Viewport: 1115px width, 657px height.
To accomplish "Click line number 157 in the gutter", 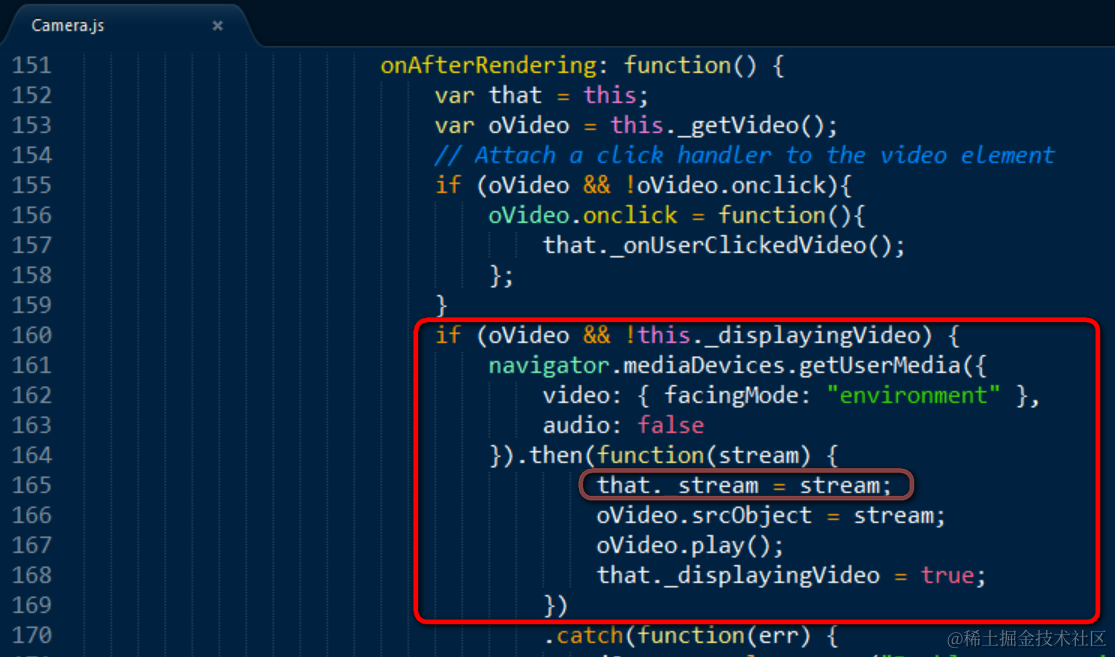I will click(x=32, y=245).
